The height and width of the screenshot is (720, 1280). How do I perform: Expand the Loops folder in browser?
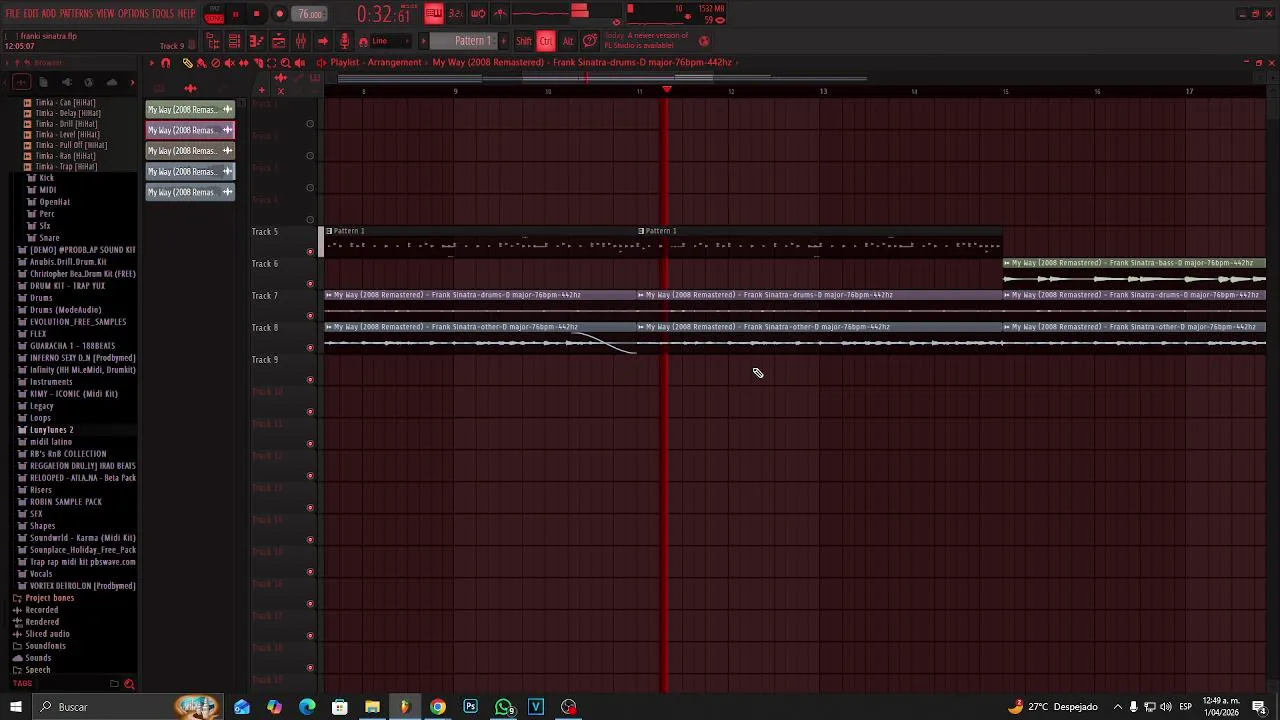(x=41, y=418)
